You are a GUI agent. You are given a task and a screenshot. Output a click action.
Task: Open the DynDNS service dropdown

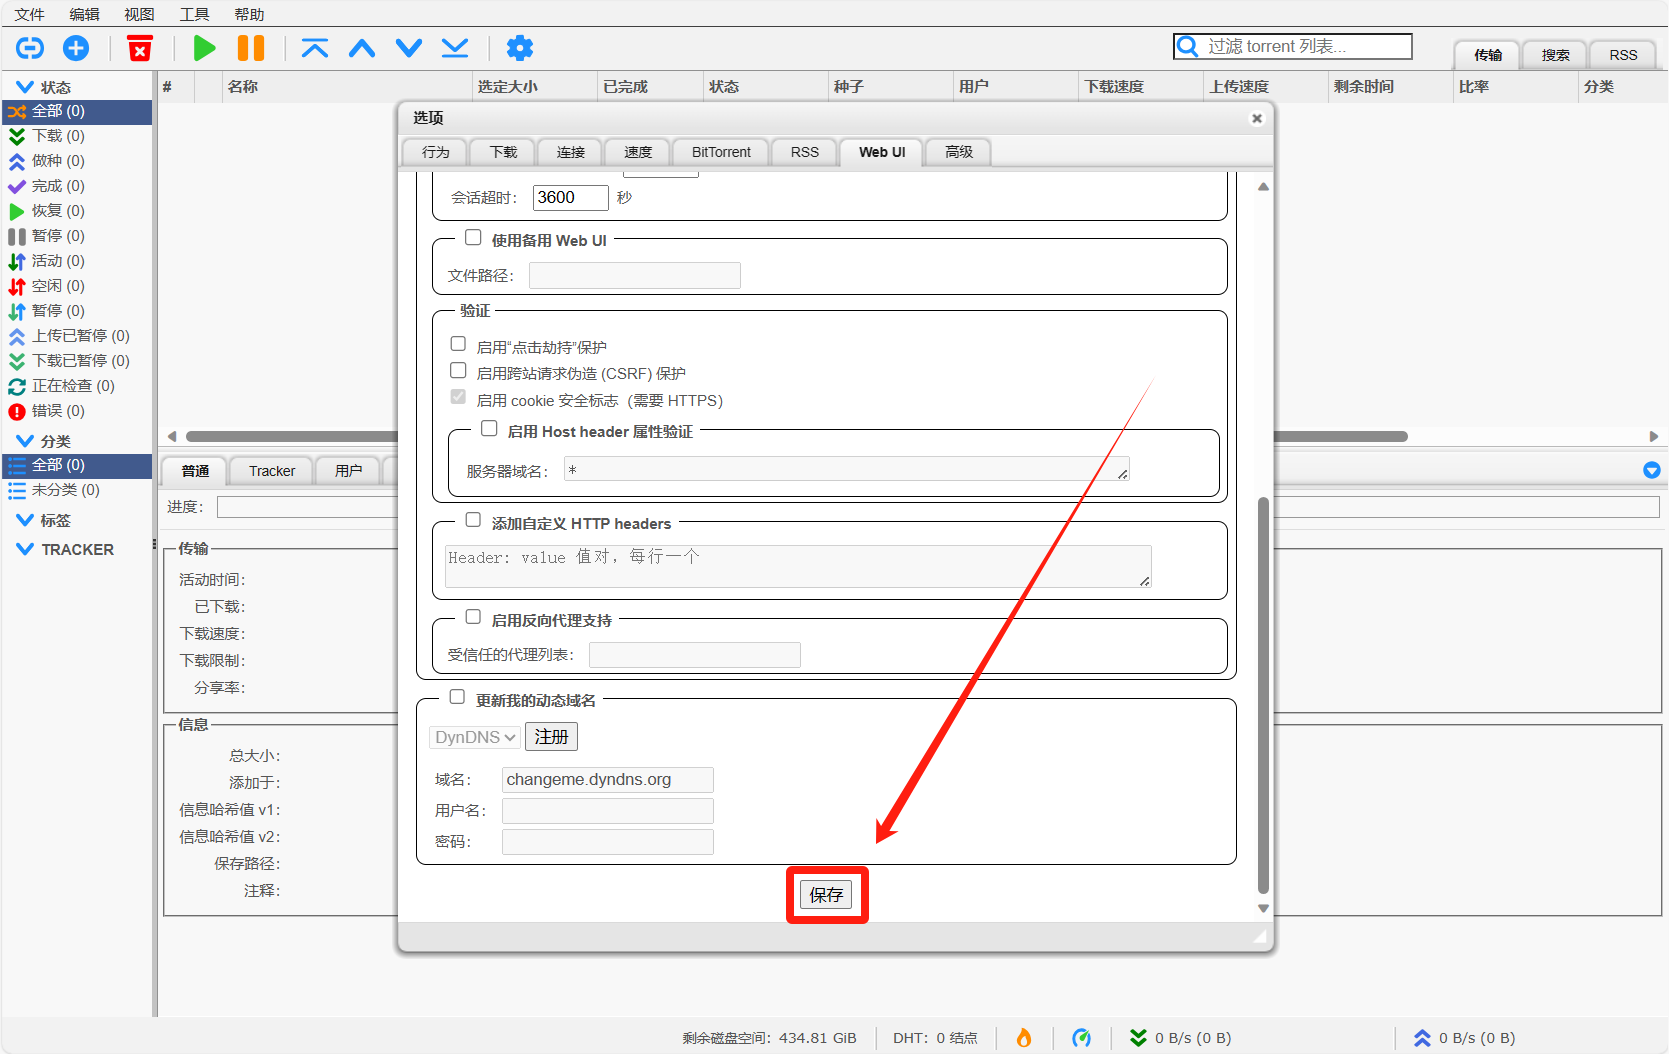pos(474,737)
